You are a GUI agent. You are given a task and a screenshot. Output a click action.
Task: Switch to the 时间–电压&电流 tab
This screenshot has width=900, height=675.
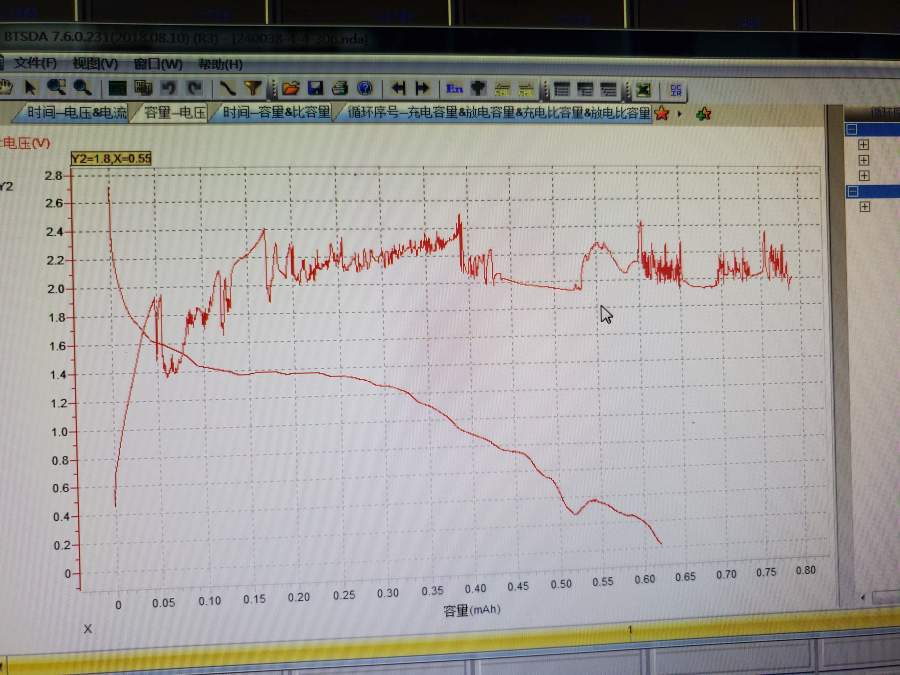[76, 113]
